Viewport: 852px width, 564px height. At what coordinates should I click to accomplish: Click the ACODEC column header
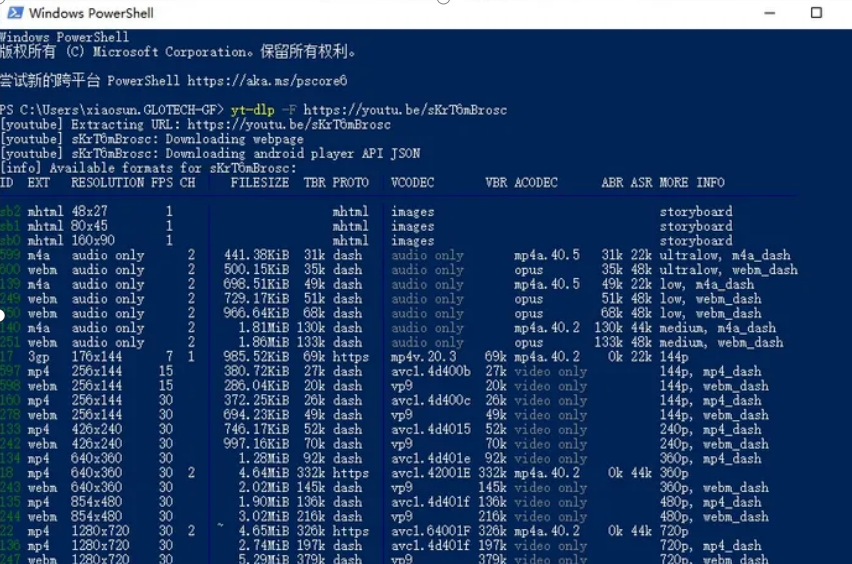click(536, 183)
